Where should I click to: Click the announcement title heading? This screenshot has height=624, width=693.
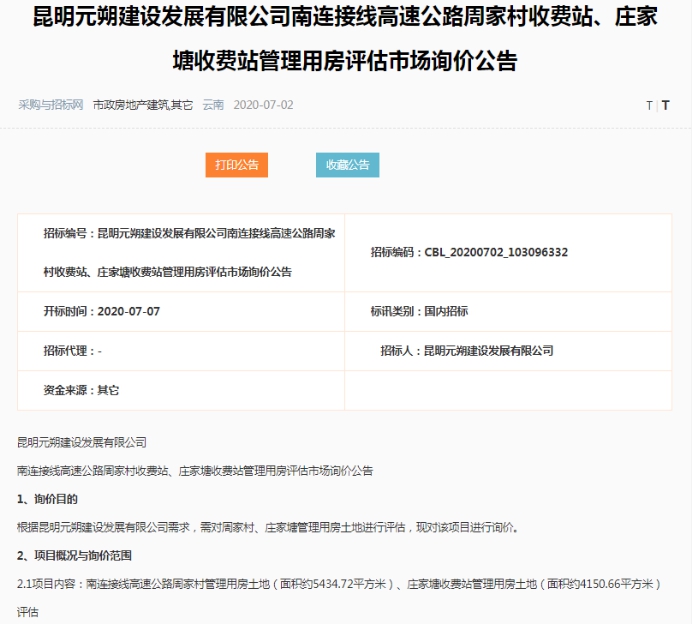pos(345,40)
